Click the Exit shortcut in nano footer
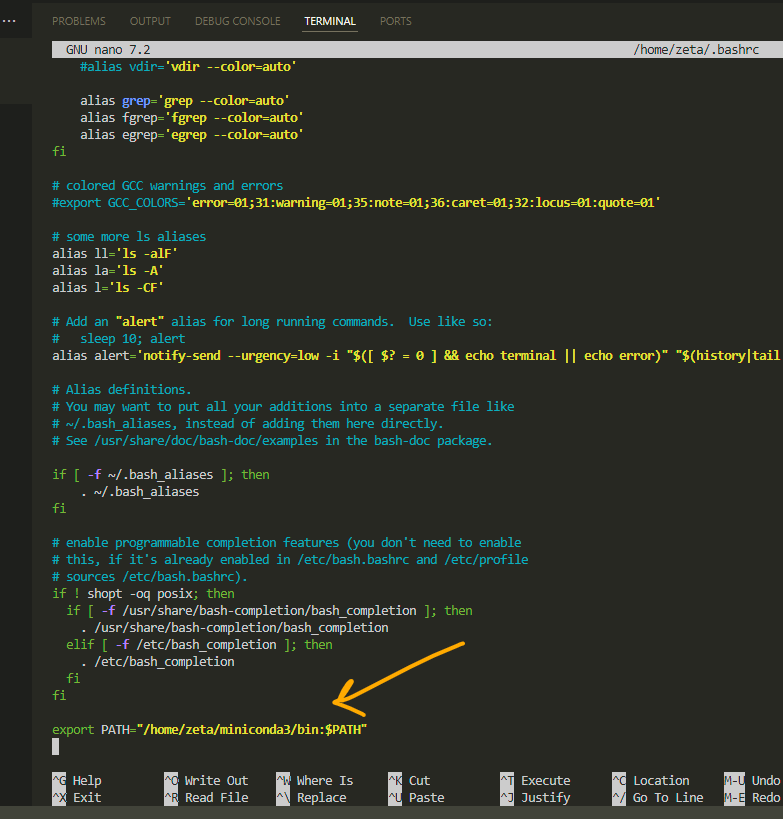This screenshot has width=783, height=819. (87, 798)
